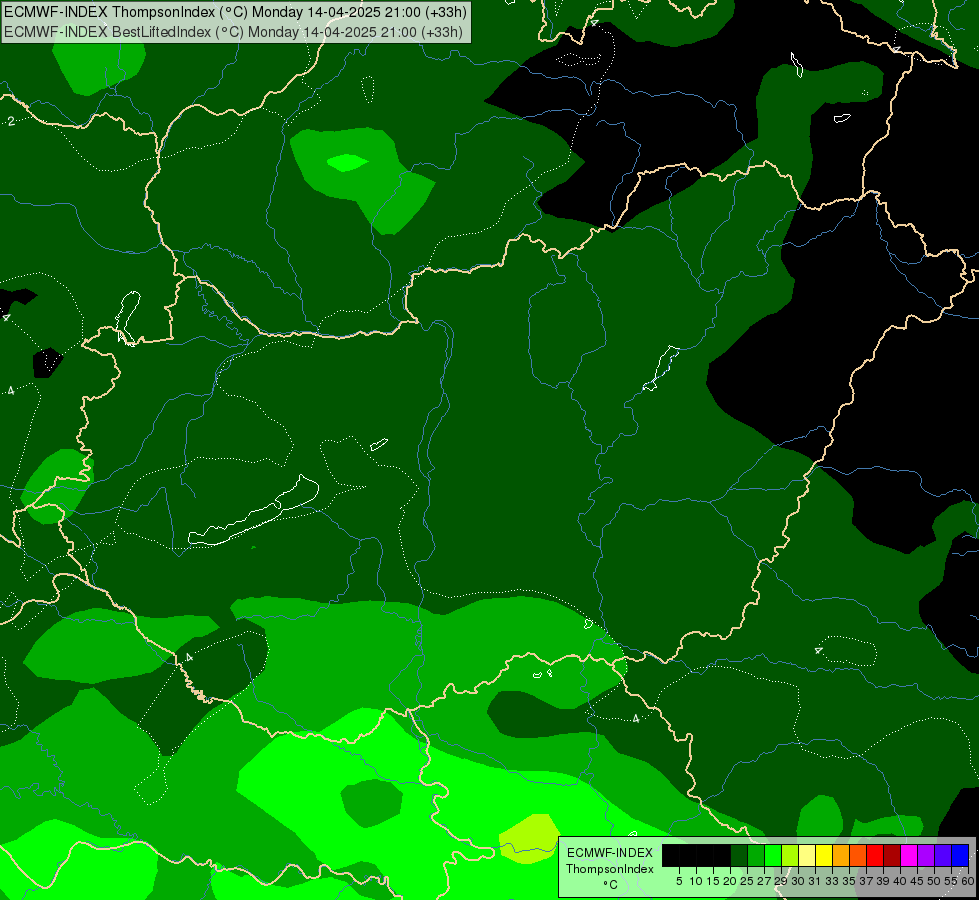Click the pale yellow 30–31 legend swatch
This screenshot has height=900, width=979.
tap(807, 855)
